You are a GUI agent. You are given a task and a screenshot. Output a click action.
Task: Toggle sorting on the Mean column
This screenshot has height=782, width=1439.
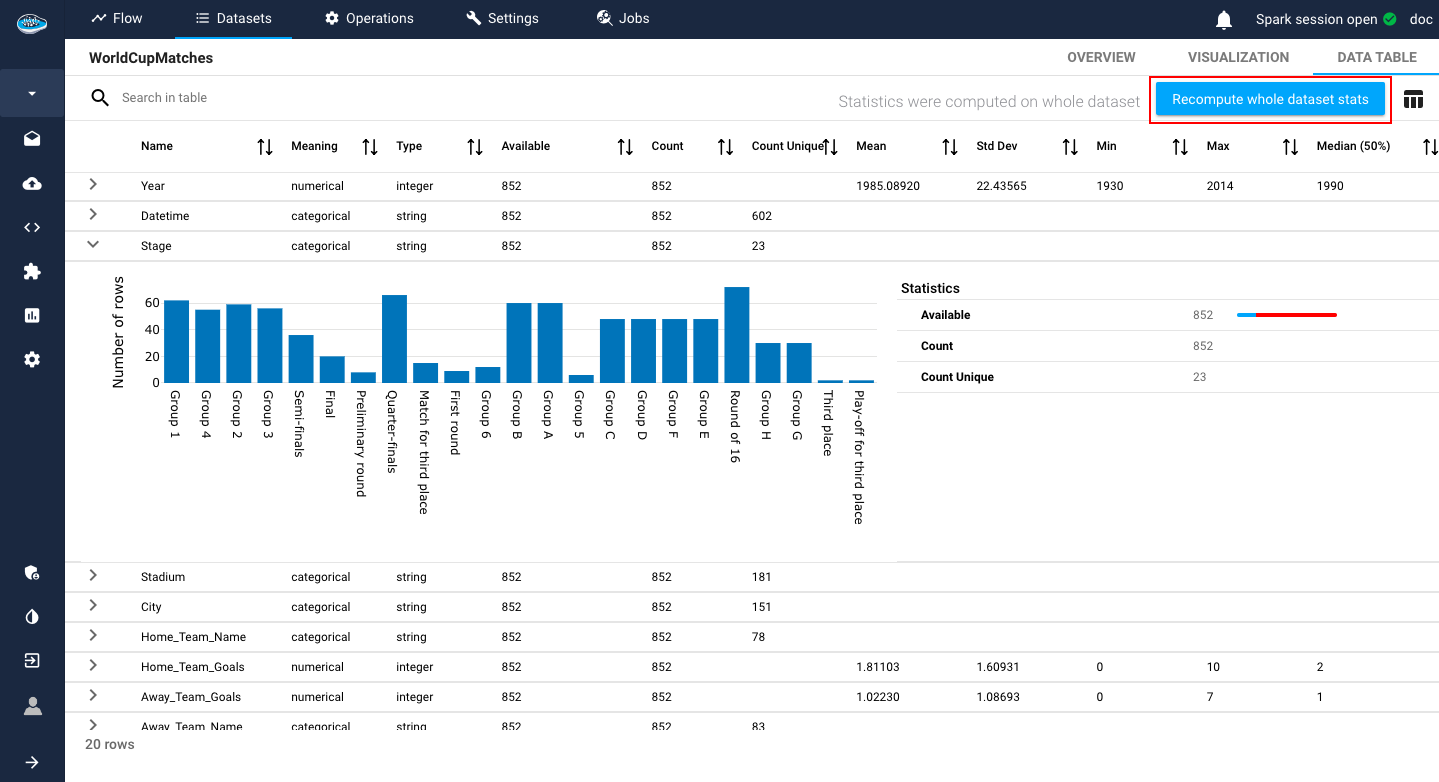pyautogui.click(x=948, y=146)
